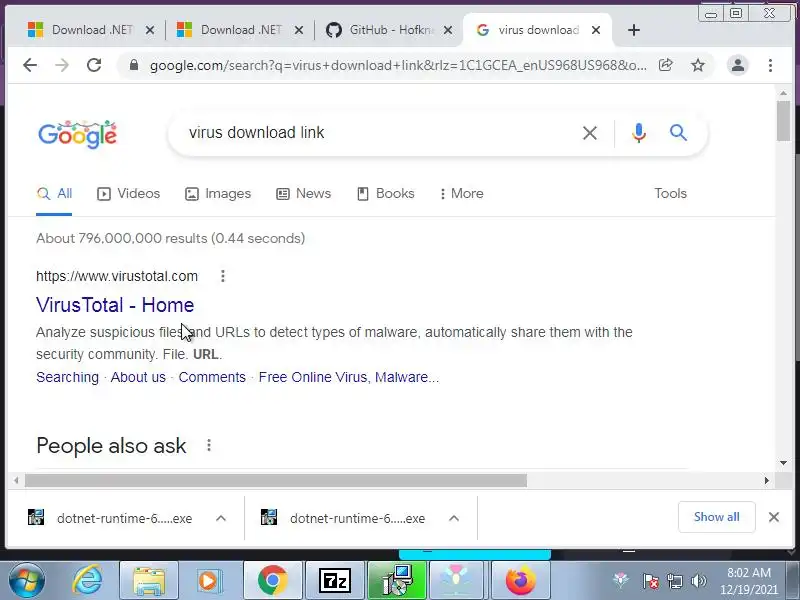Click the taskbar clock showing 8:02 AM
Screen dimensions: 800x600
(748, 581)
